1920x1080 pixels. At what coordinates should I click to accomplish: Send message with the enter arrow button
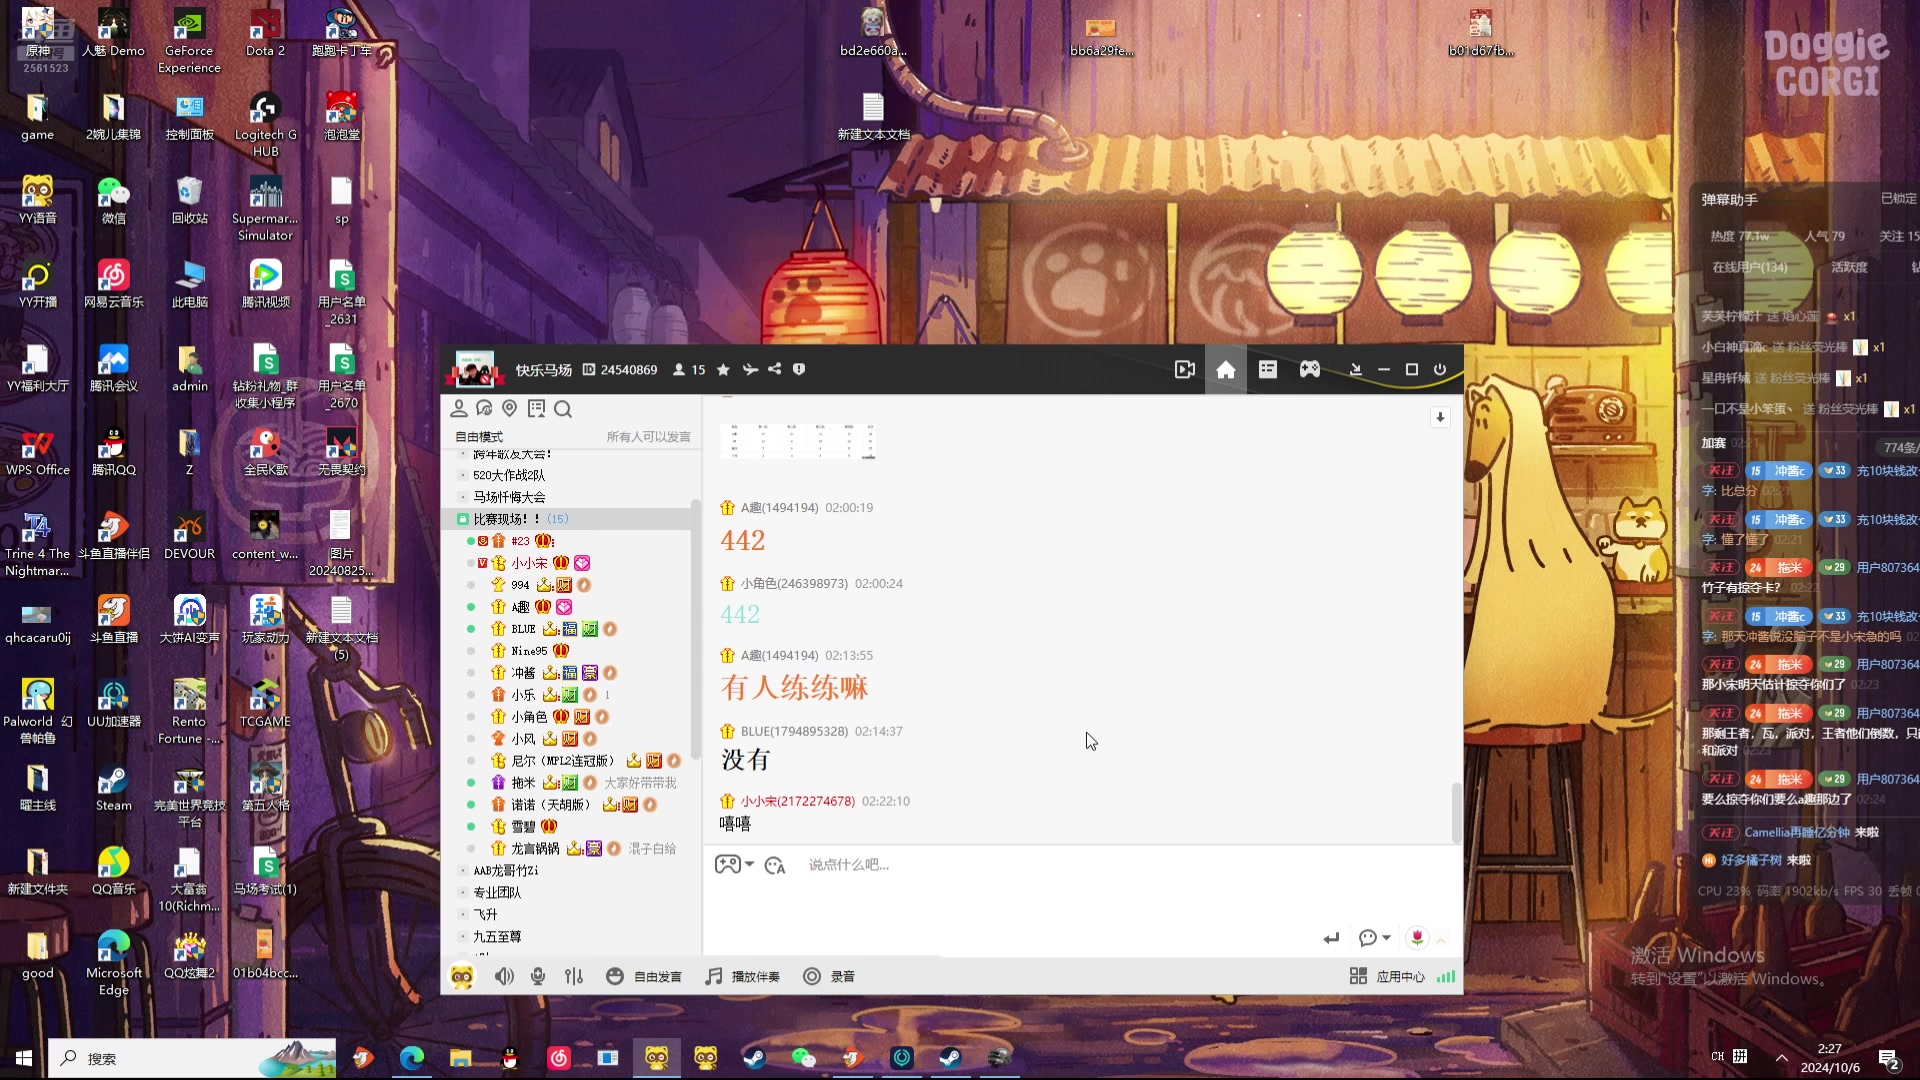[1331, 938]
